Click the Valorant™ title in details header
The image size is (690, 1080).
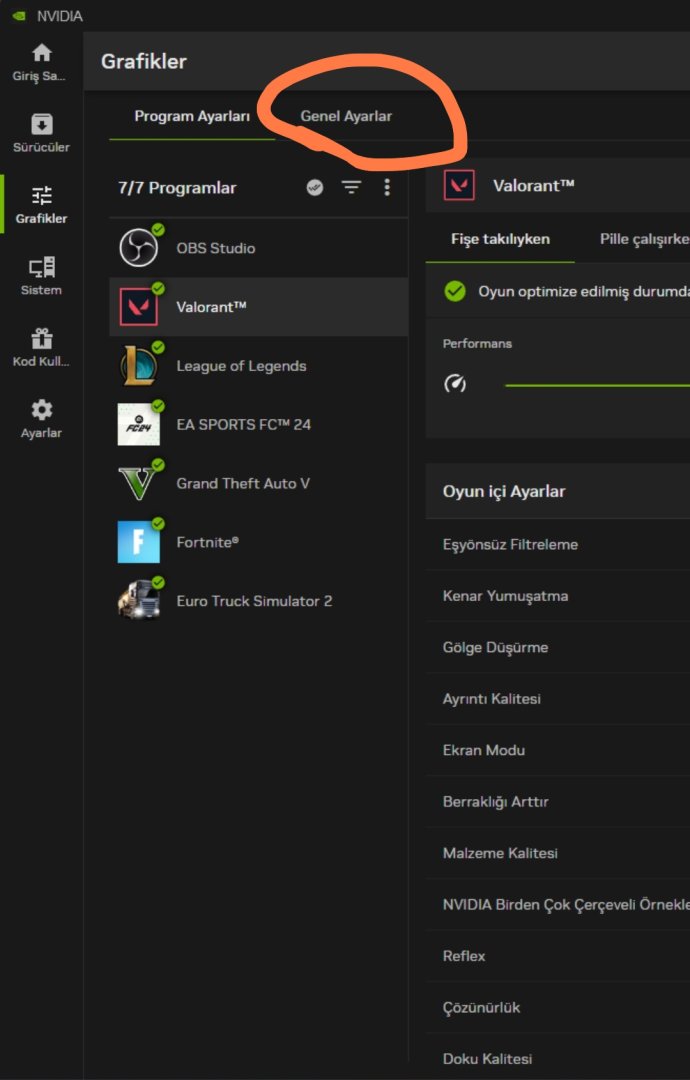[534, 185]
